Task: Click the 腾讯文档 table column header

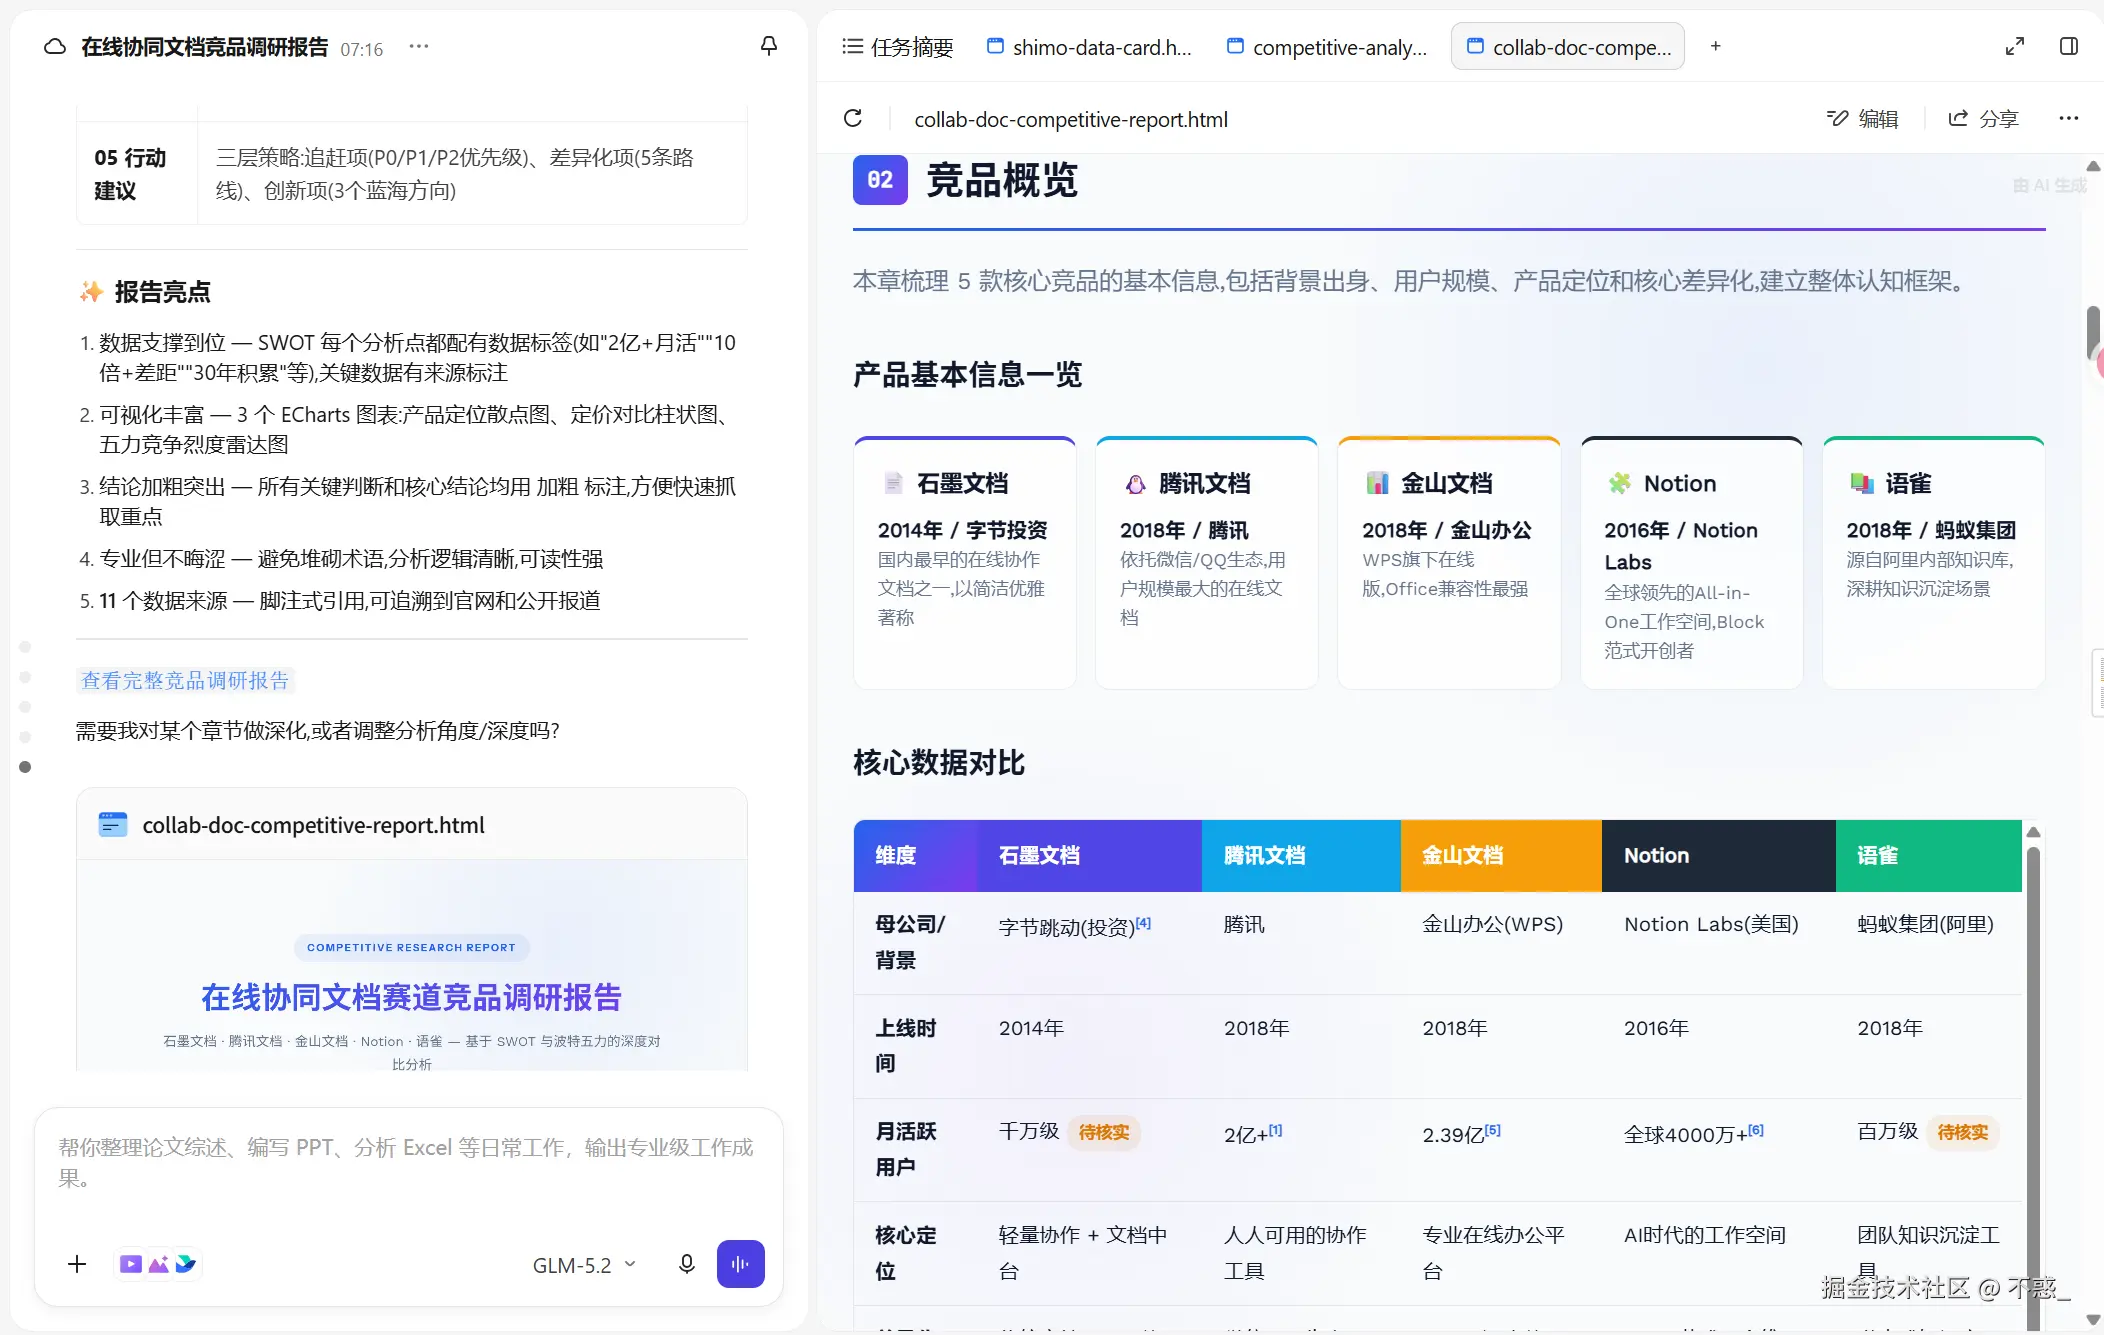Action: (x=1301, y=856)
